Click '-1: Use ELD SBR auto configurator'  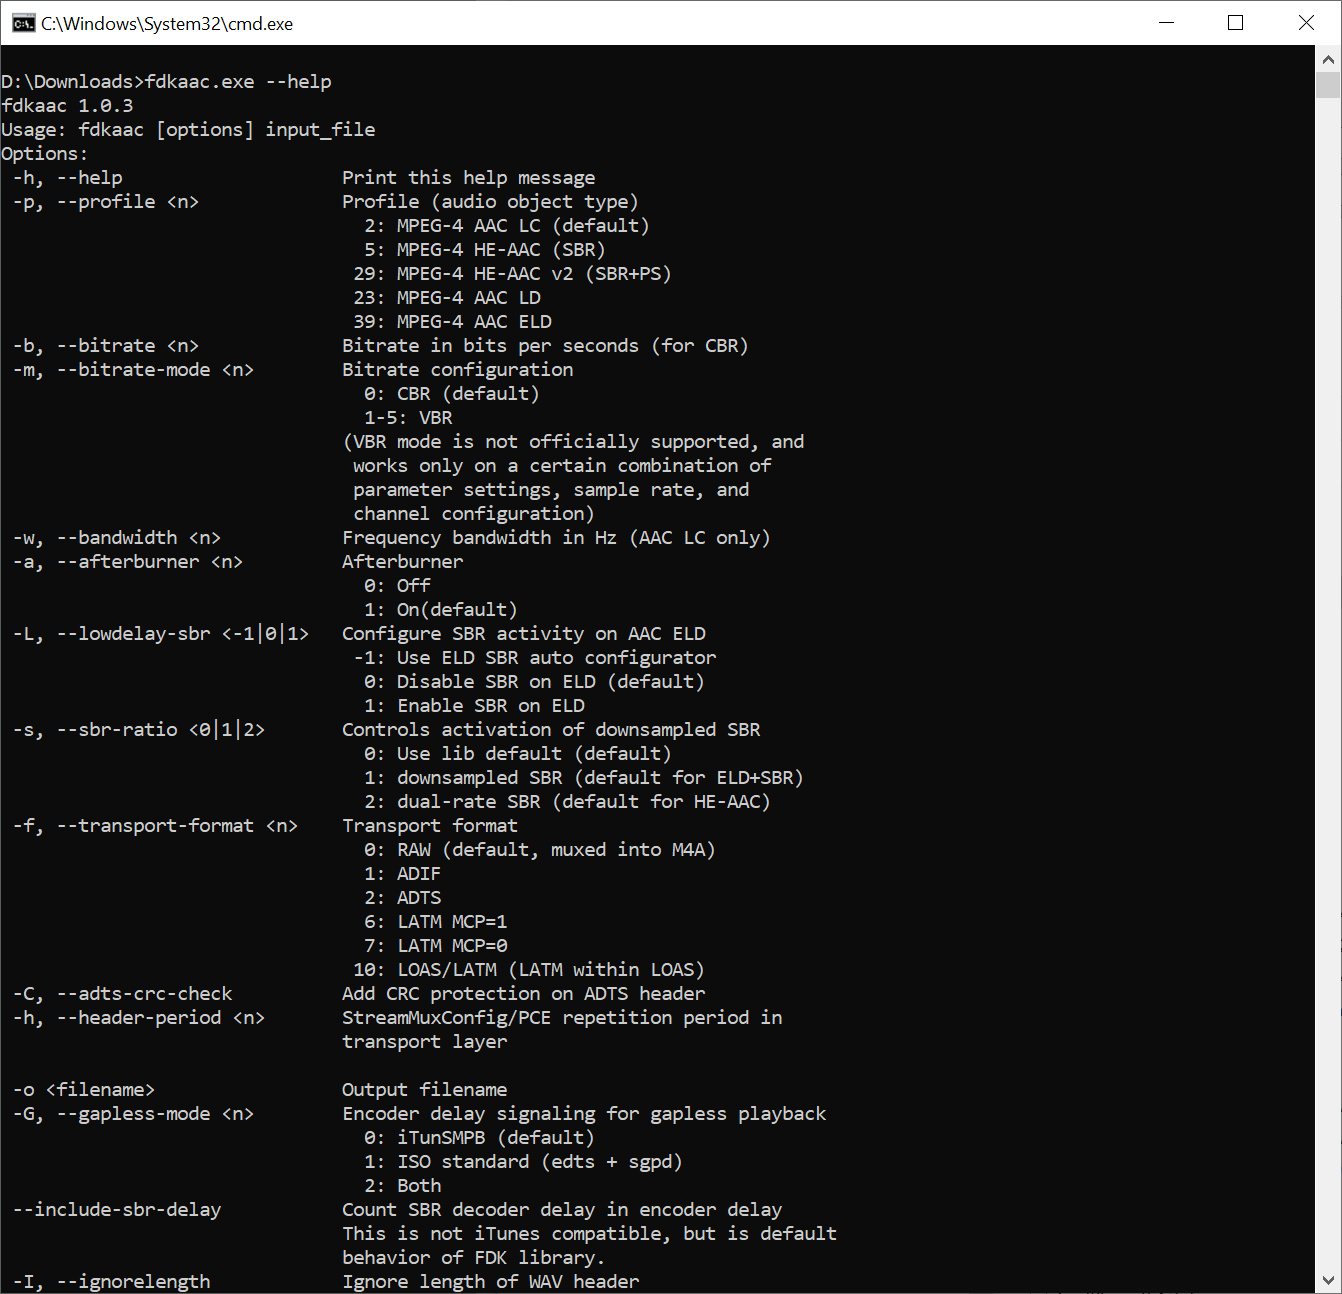pos(535,658)
